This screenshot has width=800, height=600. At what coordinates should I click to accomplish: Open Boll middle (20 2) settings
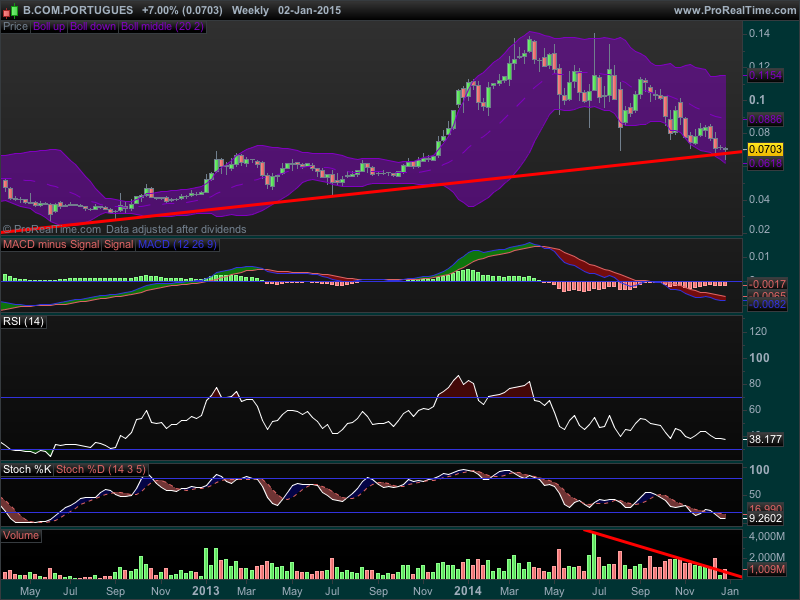tap(163, 27)
